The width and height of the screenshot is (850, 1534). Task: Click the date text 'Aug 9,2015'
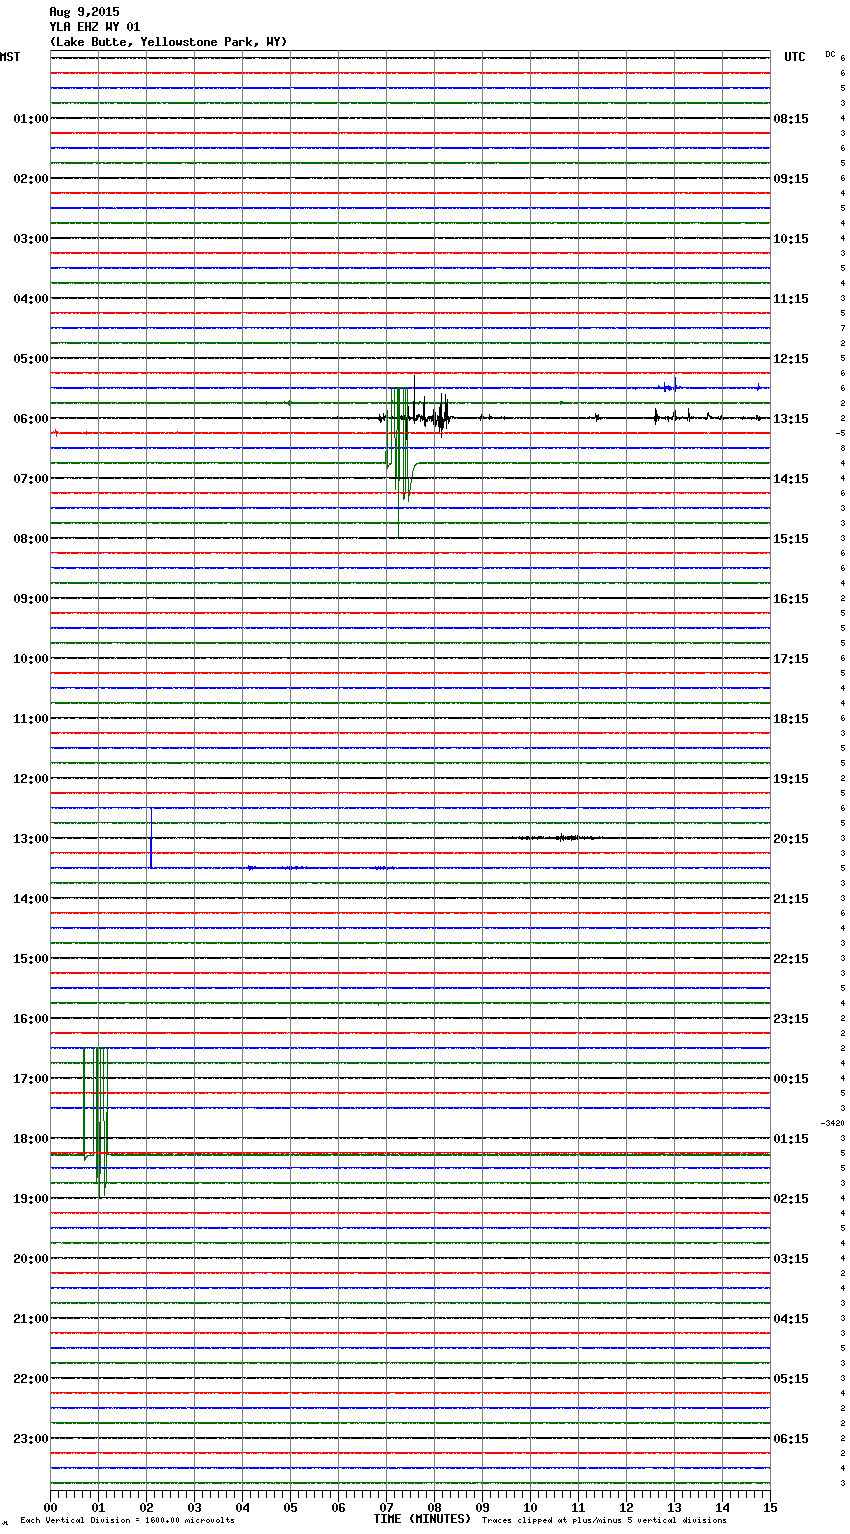tap(84, 12)
